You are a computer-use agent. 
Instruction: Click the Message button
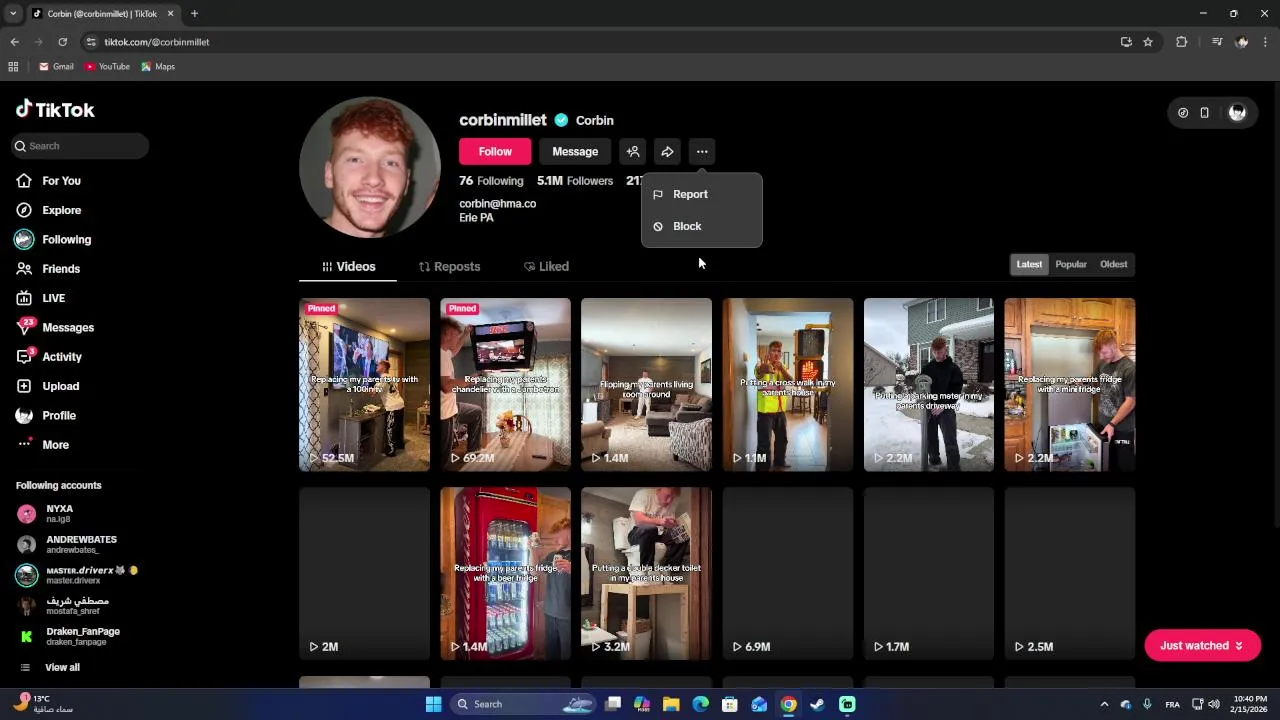click(x=575, y=152)
